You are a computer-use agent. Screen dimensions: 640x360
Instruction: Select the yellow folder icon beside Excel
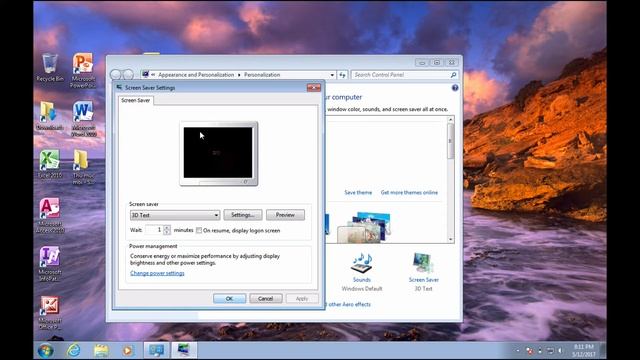(83, 167)
